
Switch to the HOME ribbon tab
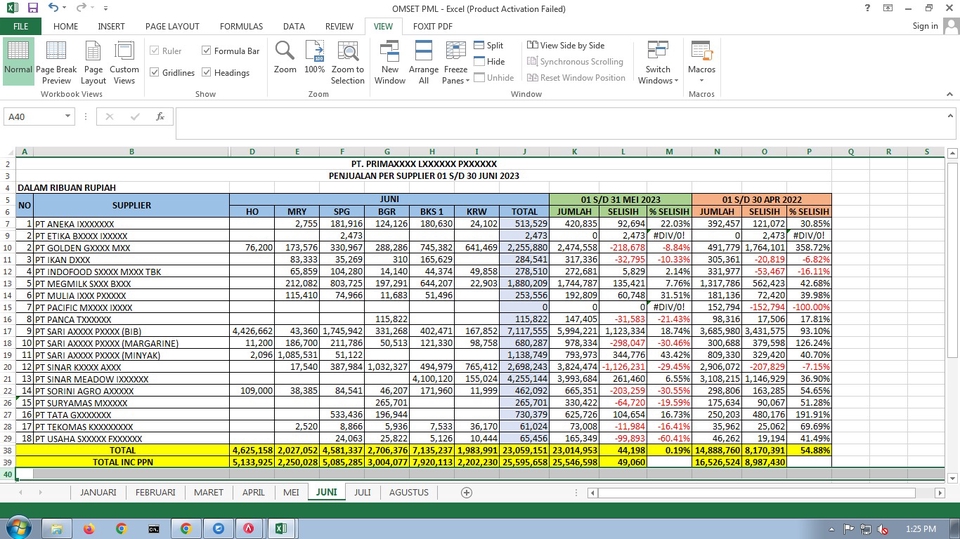66,26
